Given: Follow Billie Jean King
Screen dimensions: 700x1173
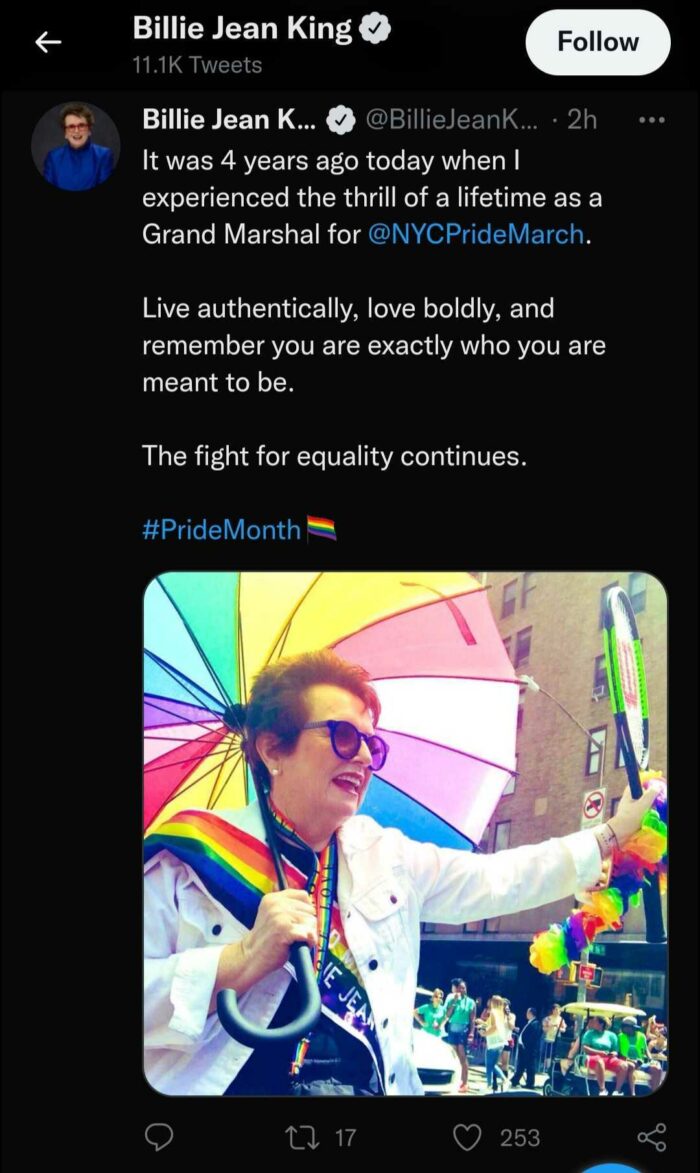Looking at the screenshot, I should click(598, 43).
